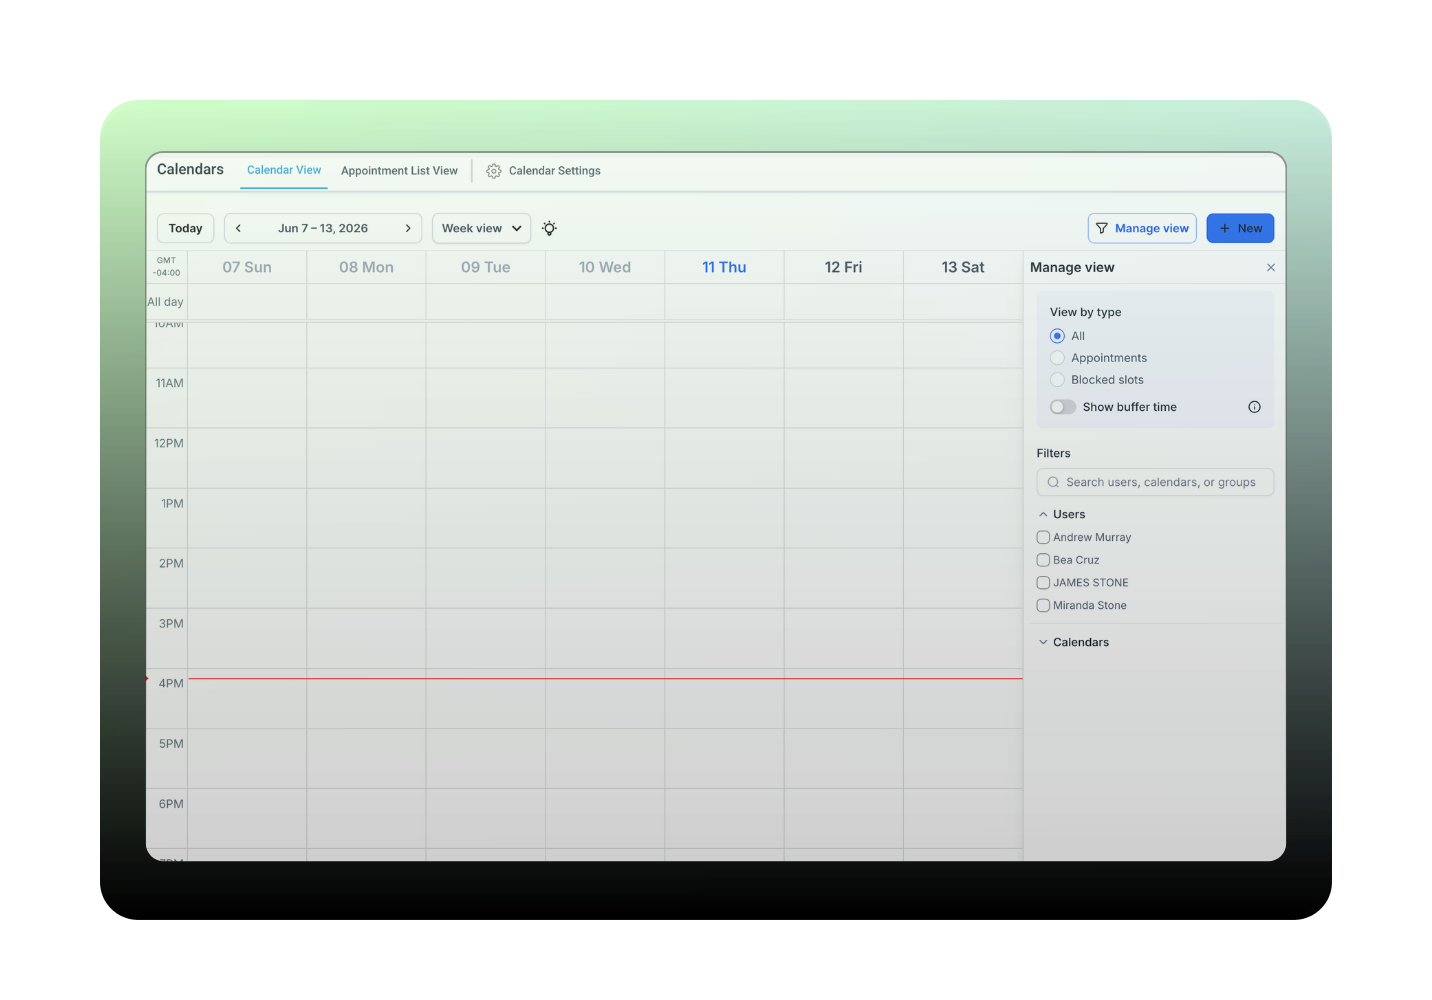Click the lightbulb tips icon

click(549, 228)
